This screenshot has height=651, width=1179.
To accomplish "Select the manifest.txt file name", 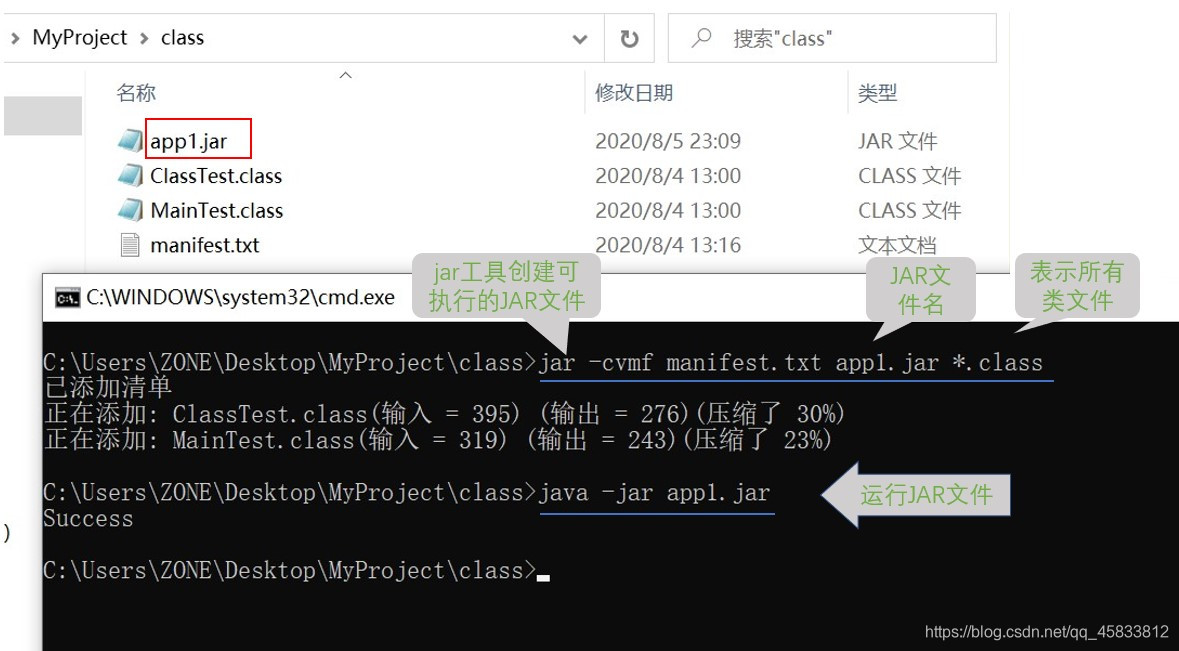I will coord(205,245).
